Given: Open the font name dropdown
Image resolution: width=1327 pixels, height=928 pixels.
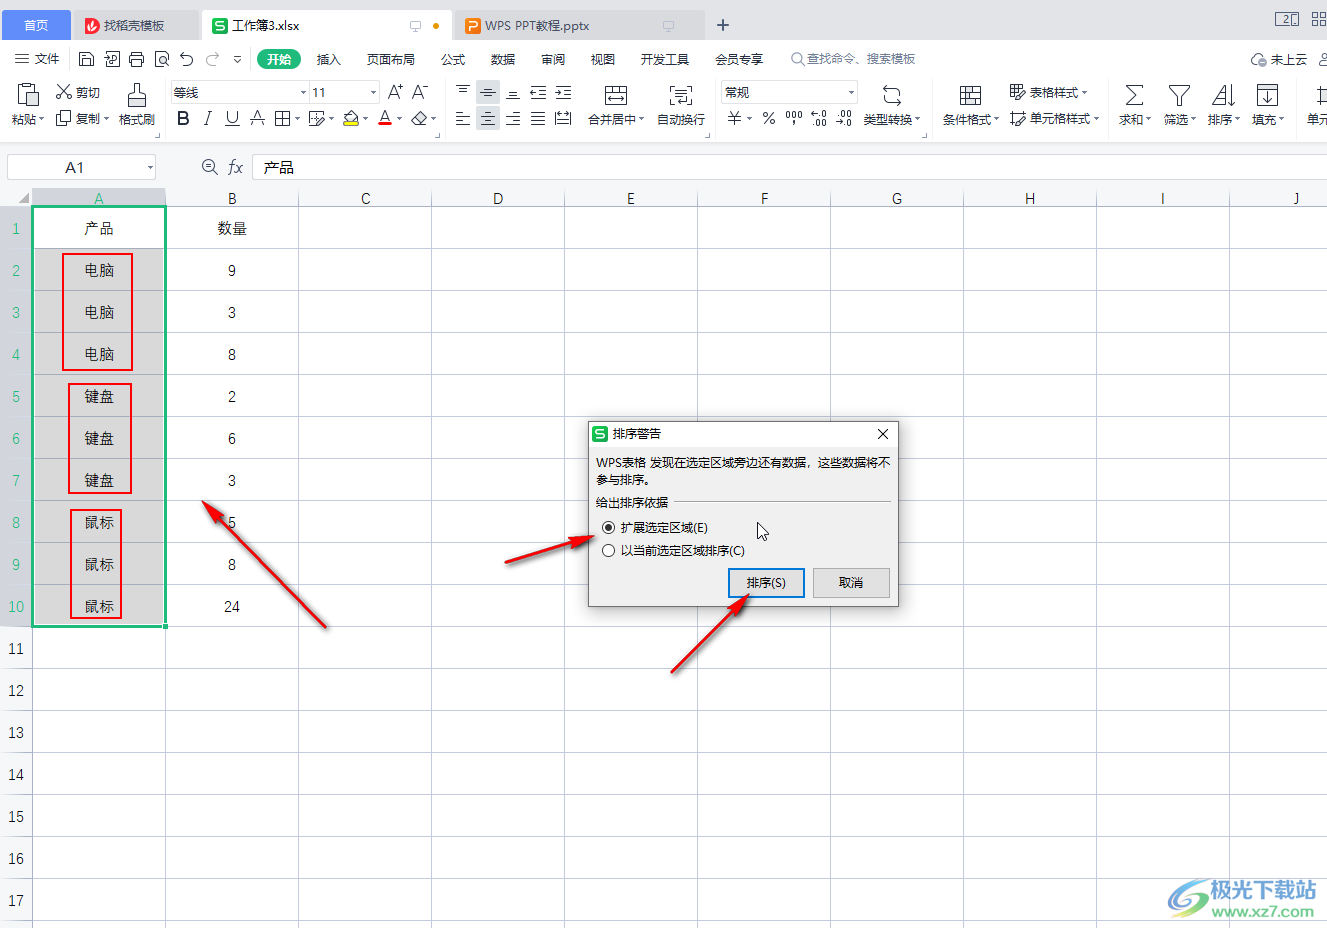Looking at the screenshot, I should click(x=304, y=93).
